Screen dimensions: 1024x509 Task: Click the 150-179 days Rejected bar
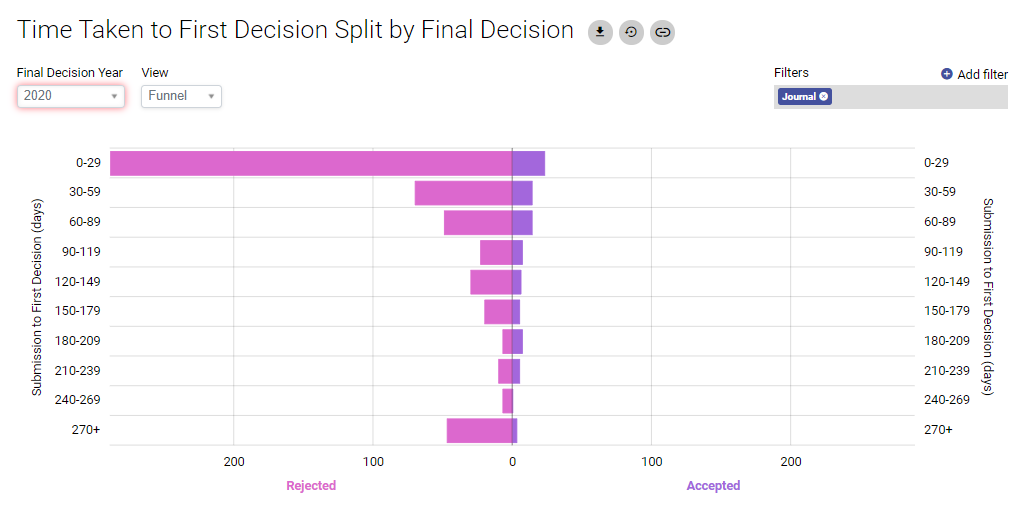pyautogui.click(x=498, y=312)
